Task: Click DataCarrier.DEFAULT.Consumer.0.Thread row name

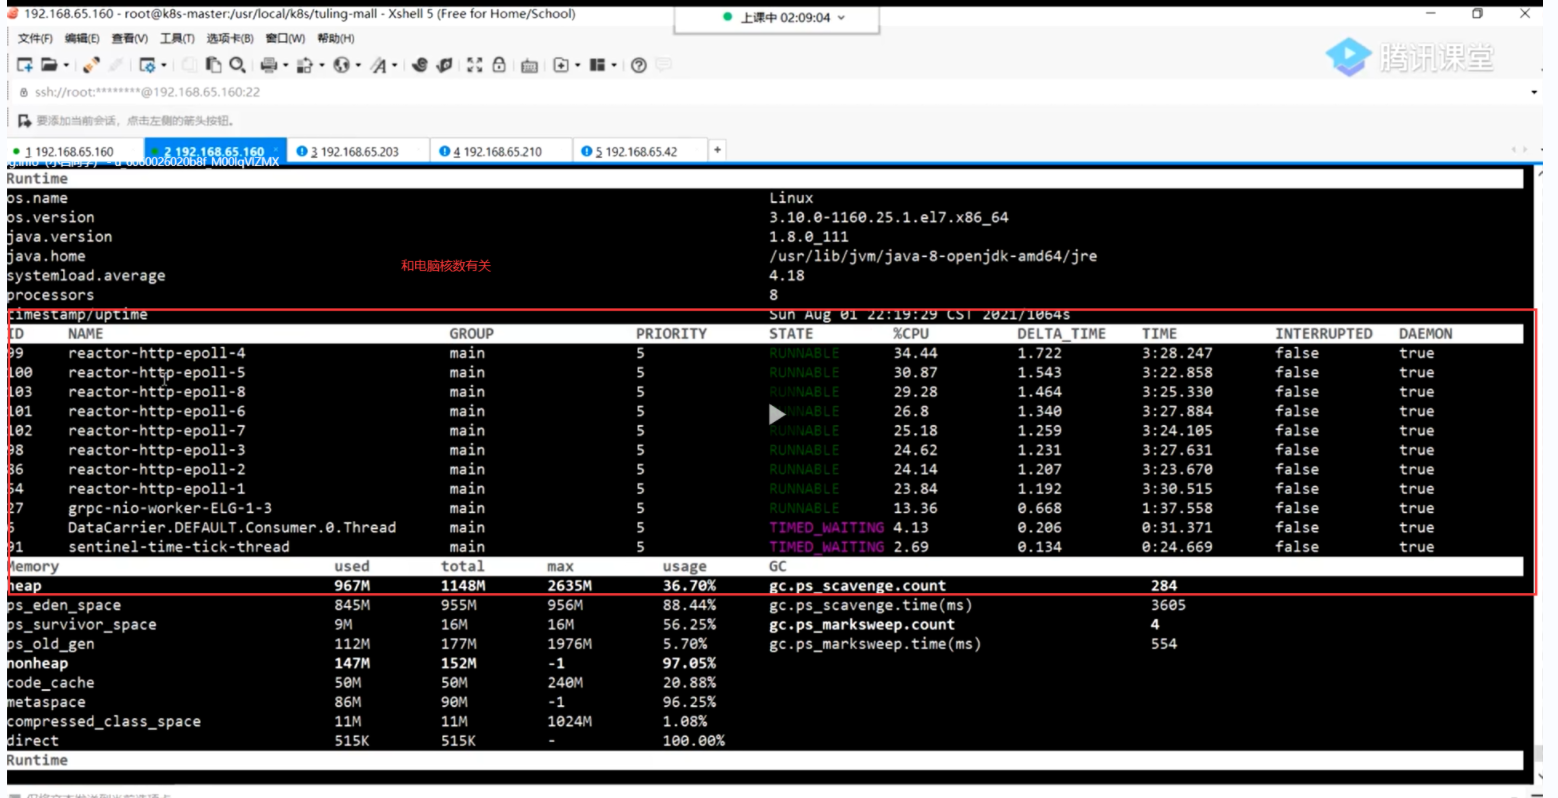Action: (x=232, y=527)
